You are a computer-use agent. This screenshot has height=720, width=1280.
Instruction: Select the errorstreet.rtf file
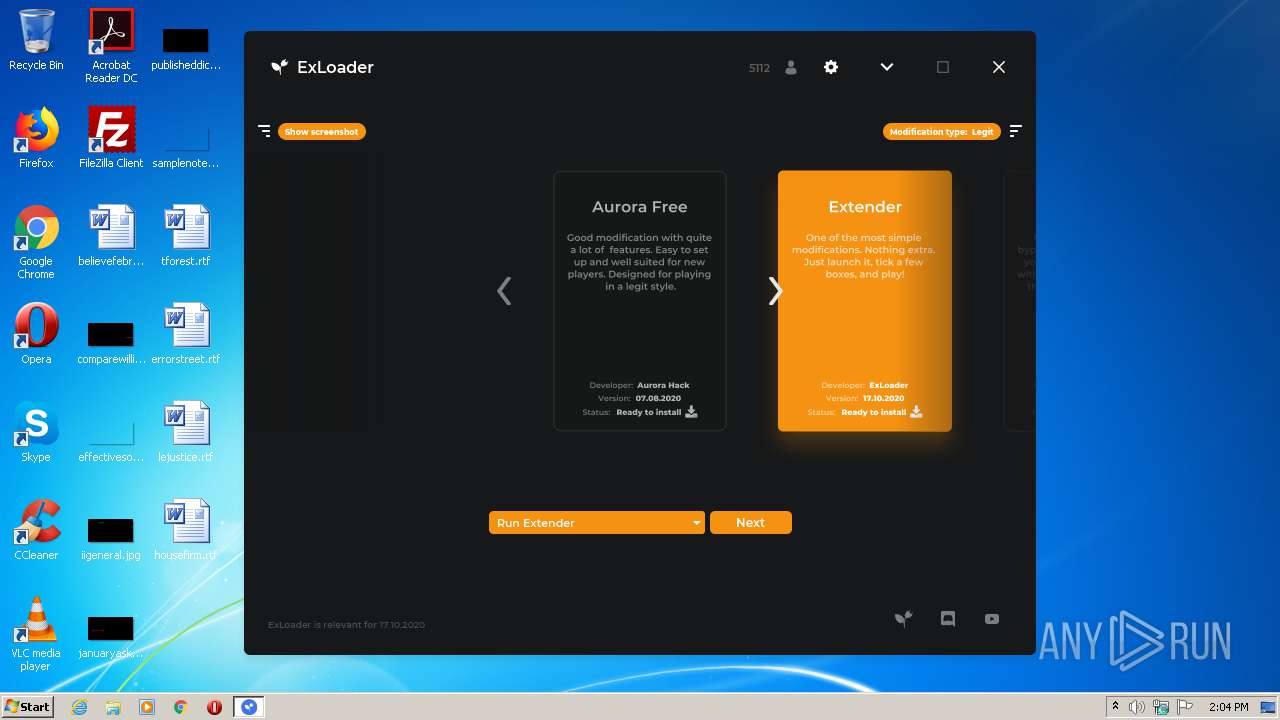coord(186,334)
